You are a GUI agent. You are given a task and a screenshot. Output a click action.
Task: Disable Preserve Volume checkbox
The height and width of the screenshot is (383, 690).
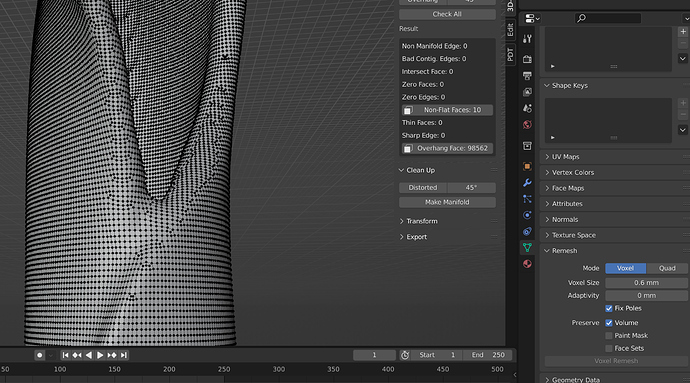[609, 323]
